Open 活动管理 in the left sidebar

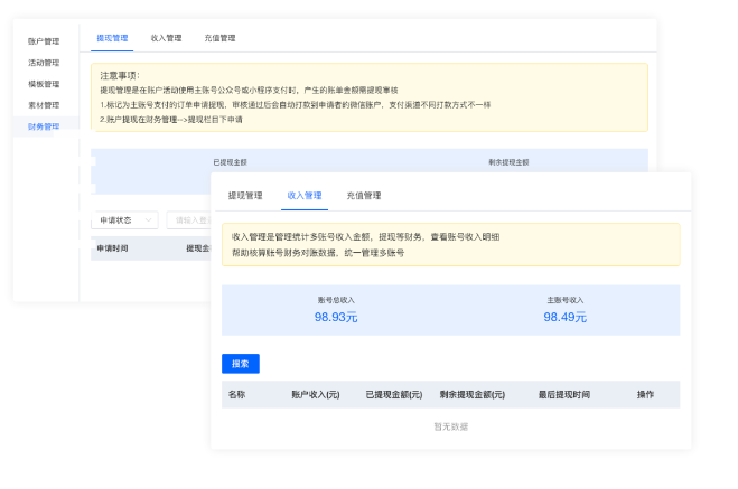tap(43, 63)
